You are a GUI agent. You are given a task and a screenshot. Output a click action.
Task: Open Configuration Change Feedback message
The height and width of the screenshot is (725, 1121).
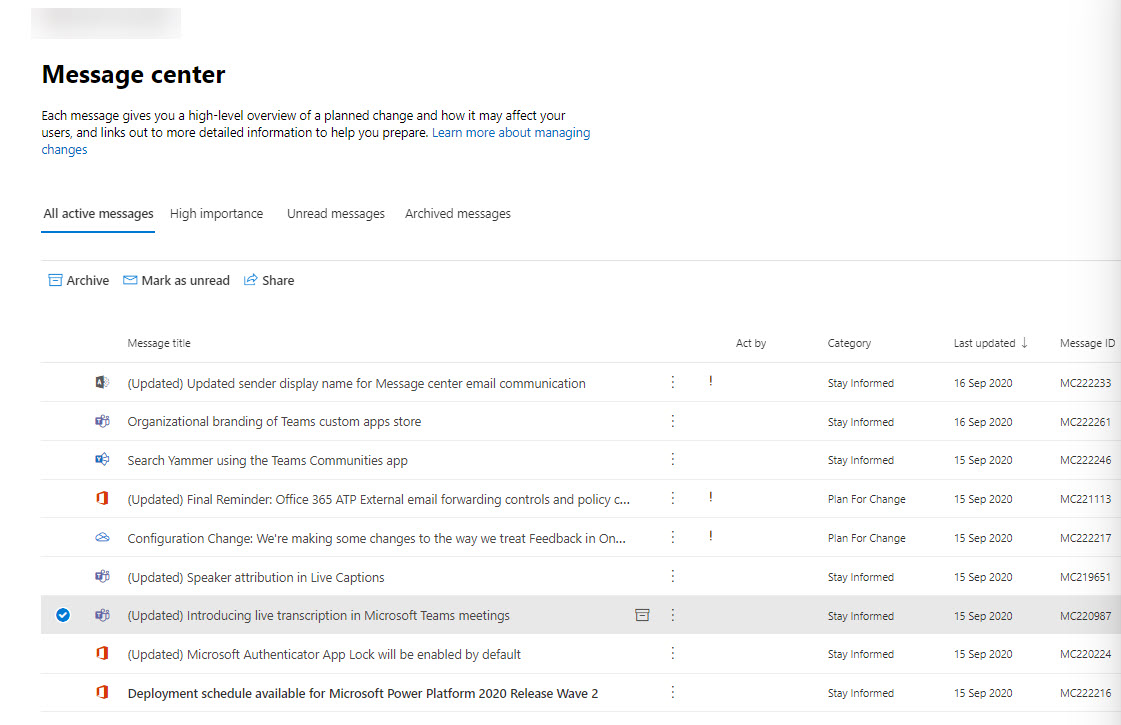point(377,538)
